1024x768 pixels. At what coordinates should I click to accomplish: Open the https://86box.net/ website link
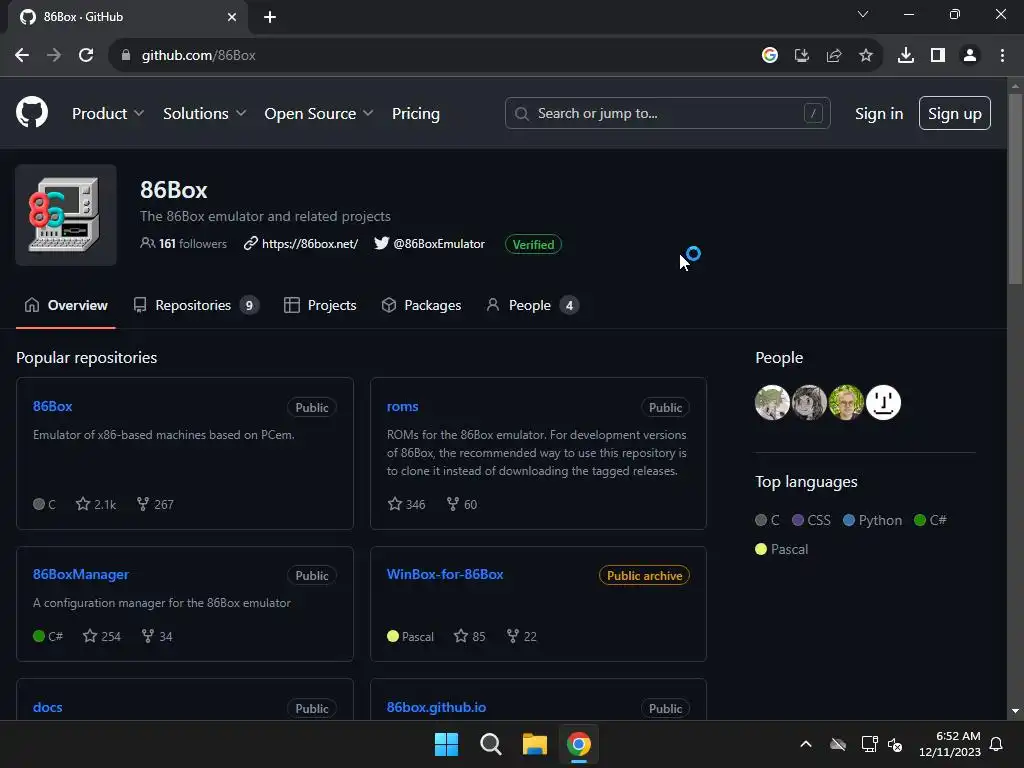pos(301,244)
